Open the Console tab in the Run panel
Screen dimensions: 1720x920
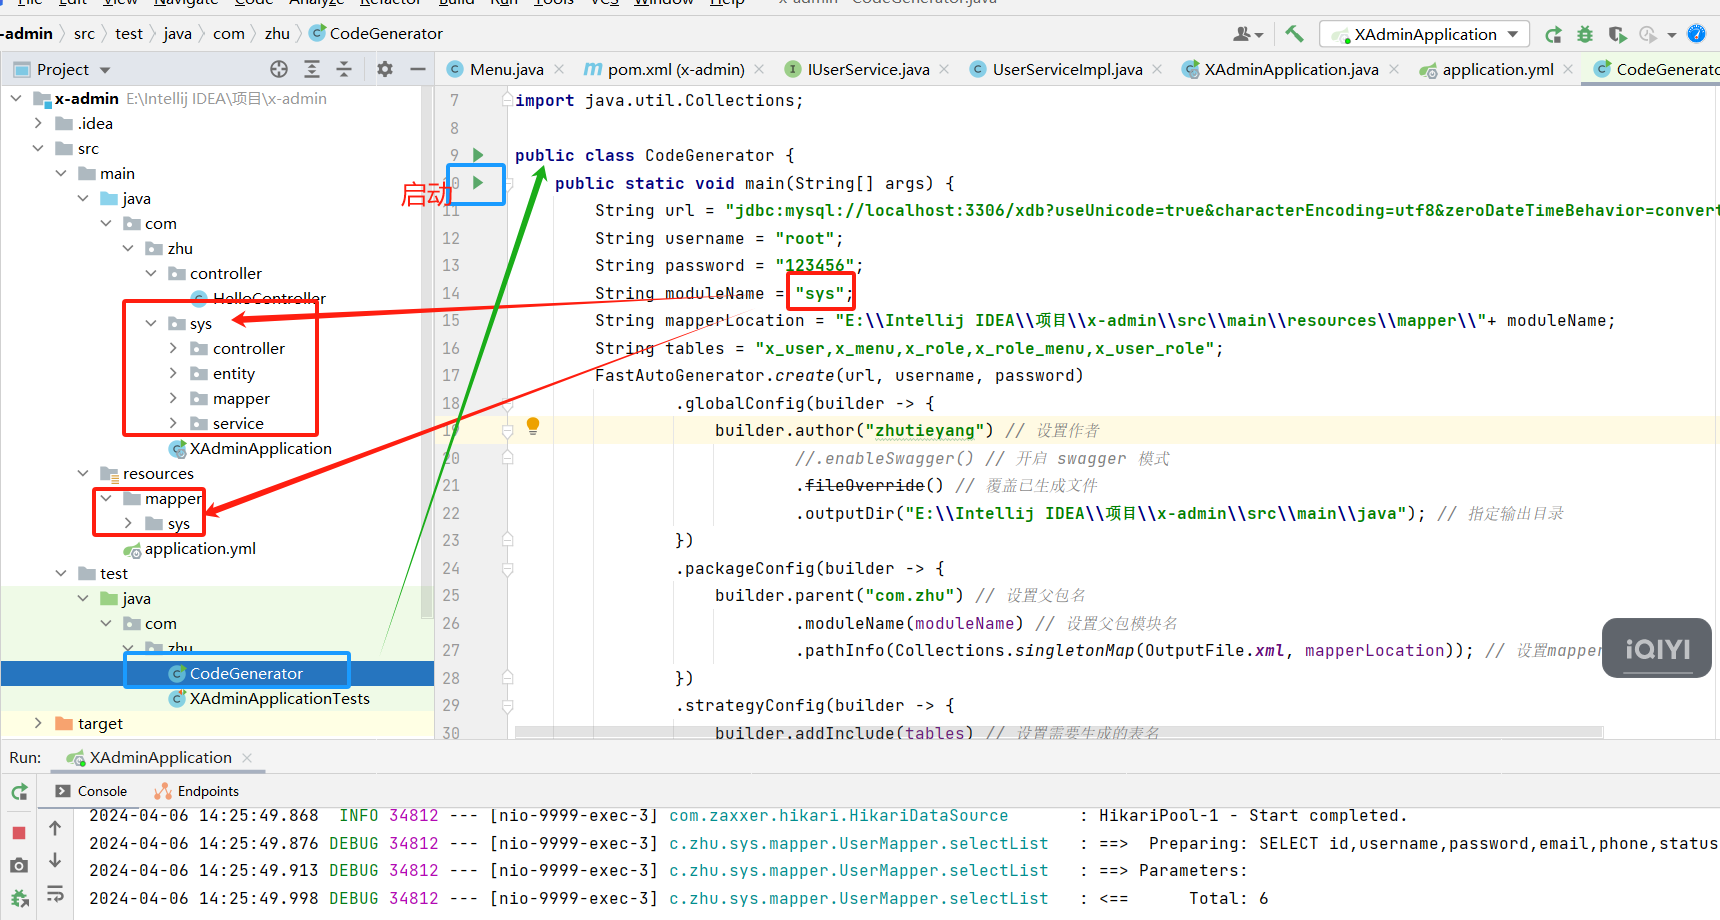click(x=91, y=791)
